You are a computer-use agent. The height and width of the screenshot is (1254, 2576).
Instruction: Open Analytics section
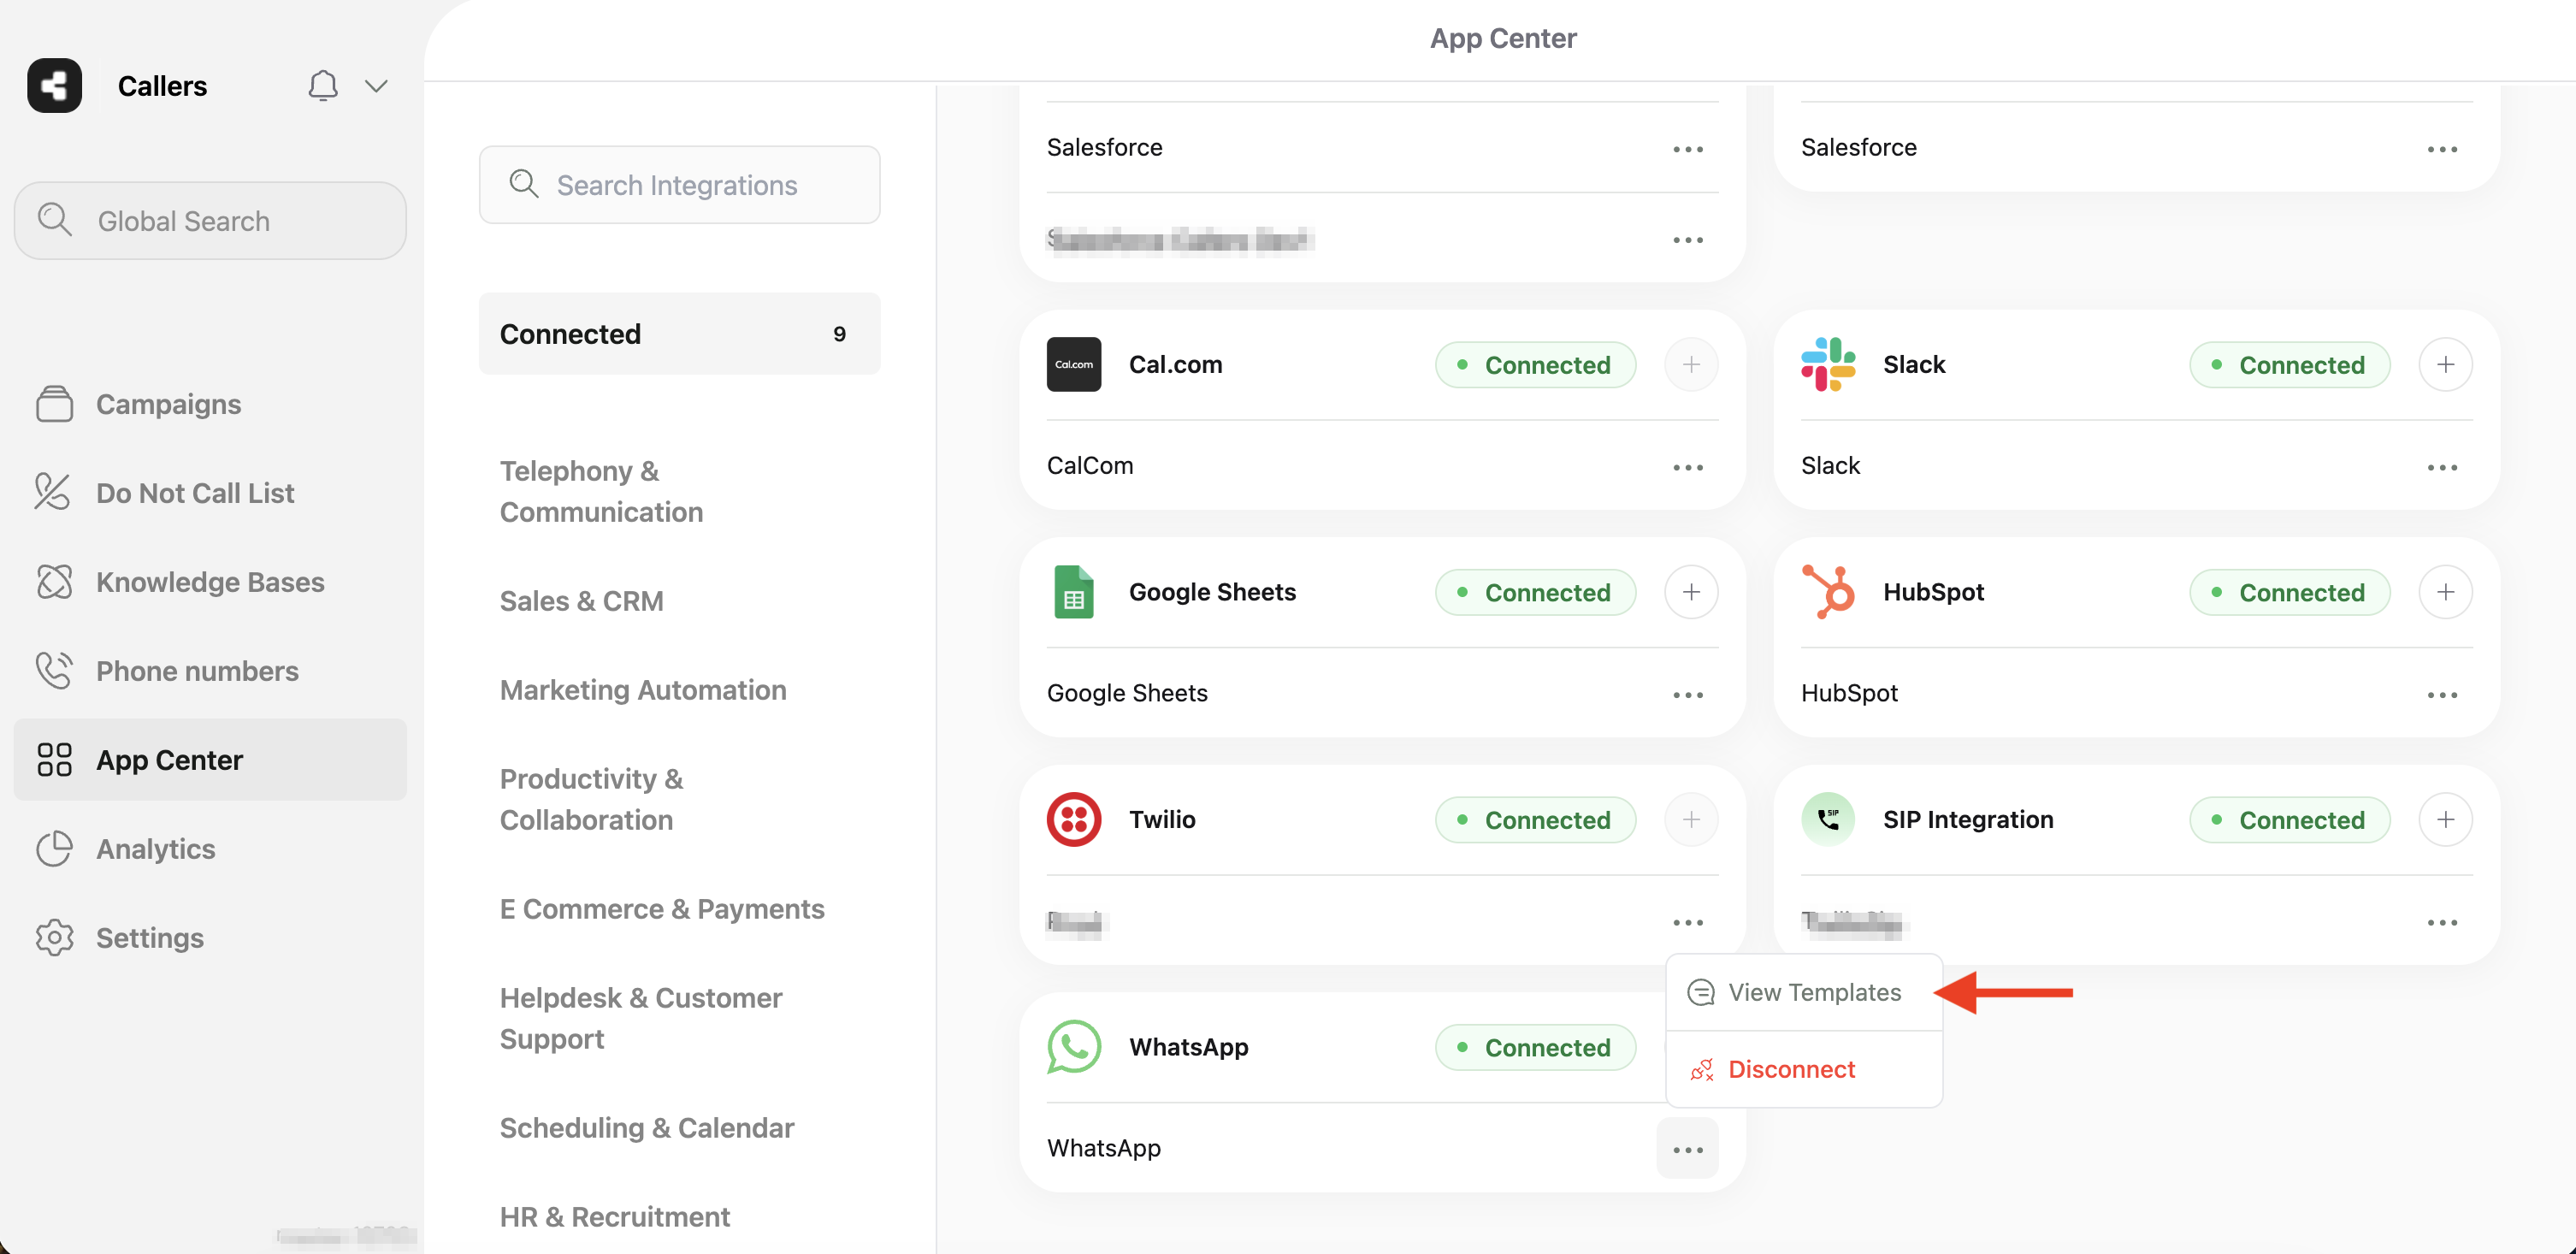point(210,849)
